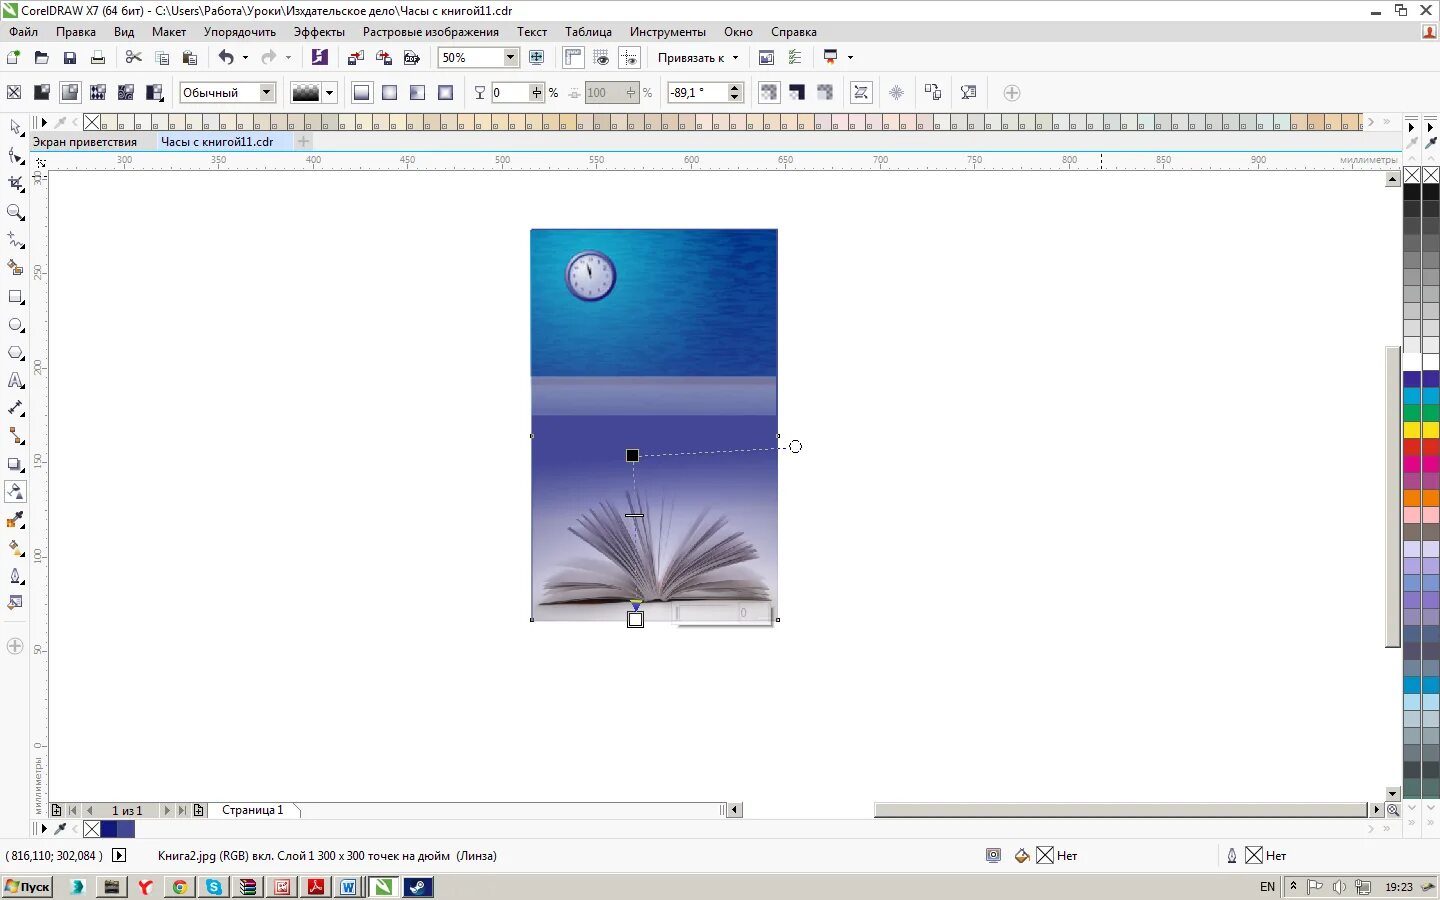Viewport: 1440px width, 900px height.
Task: Click the Import icon
Action: 355,58
